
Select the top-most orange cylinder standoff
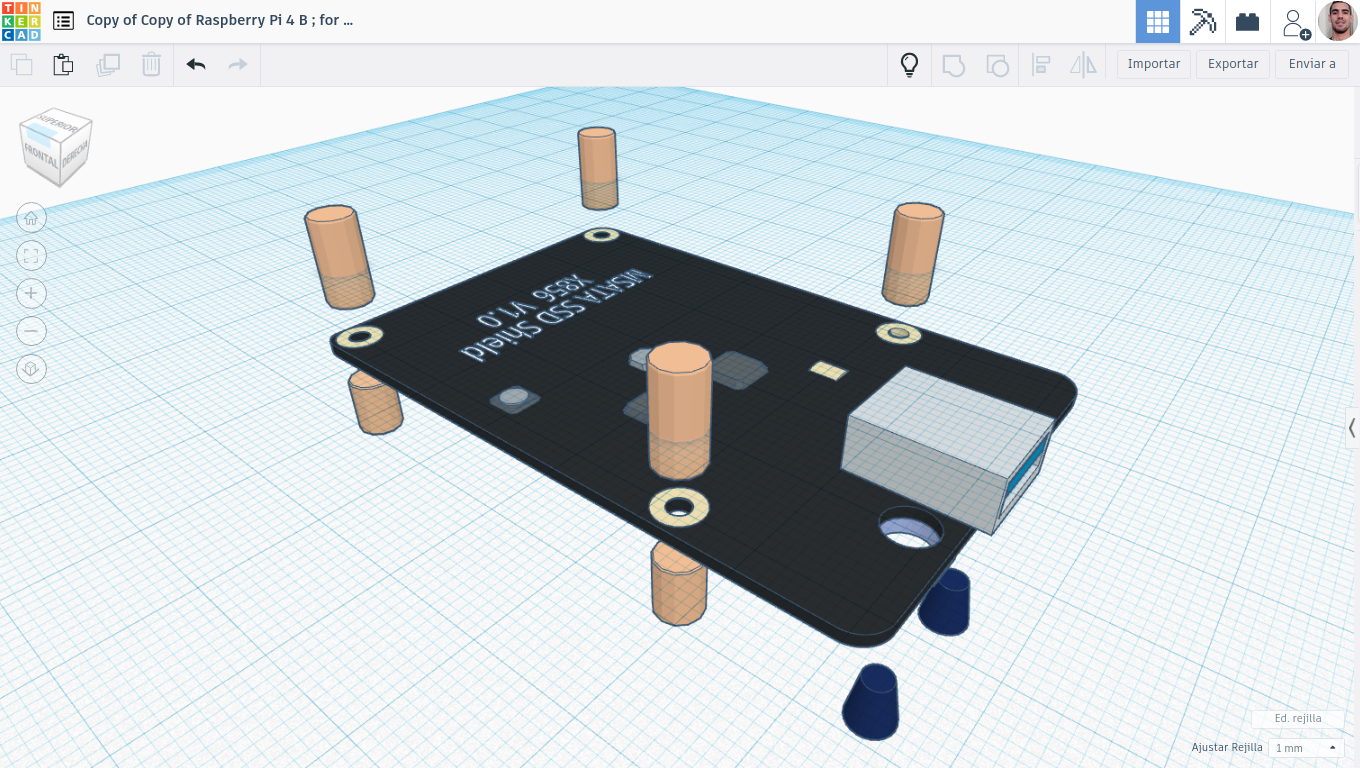pyautogui.click(x=598, y=167)
